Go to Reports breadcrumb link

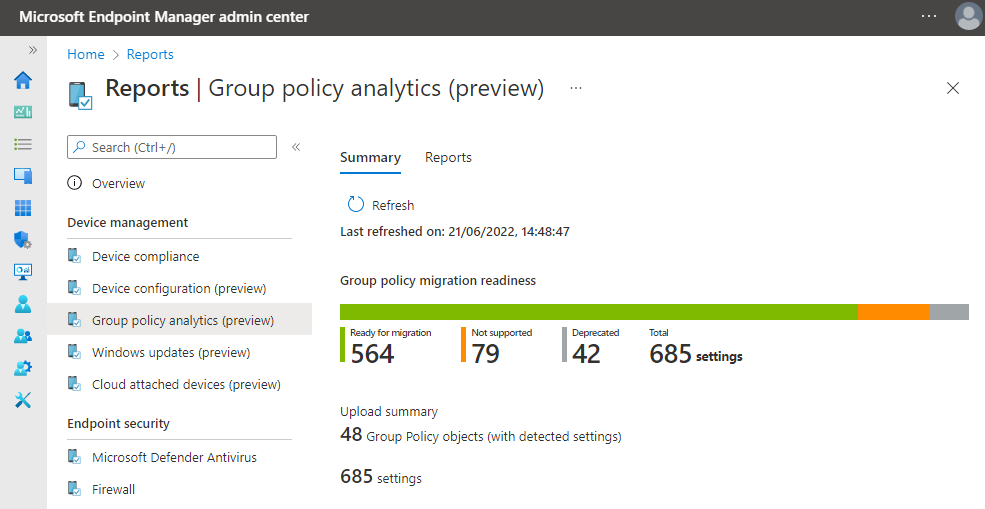tap(150, 55)
